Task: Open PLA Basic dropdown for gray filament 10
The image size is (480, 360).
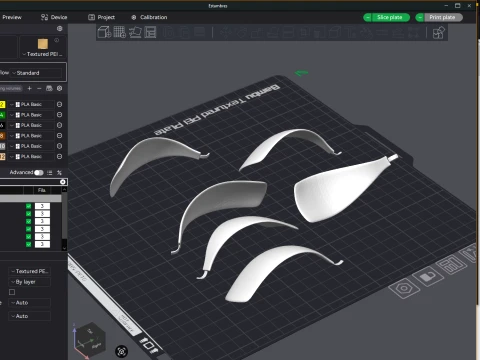Action: click(x=31, y=146)
